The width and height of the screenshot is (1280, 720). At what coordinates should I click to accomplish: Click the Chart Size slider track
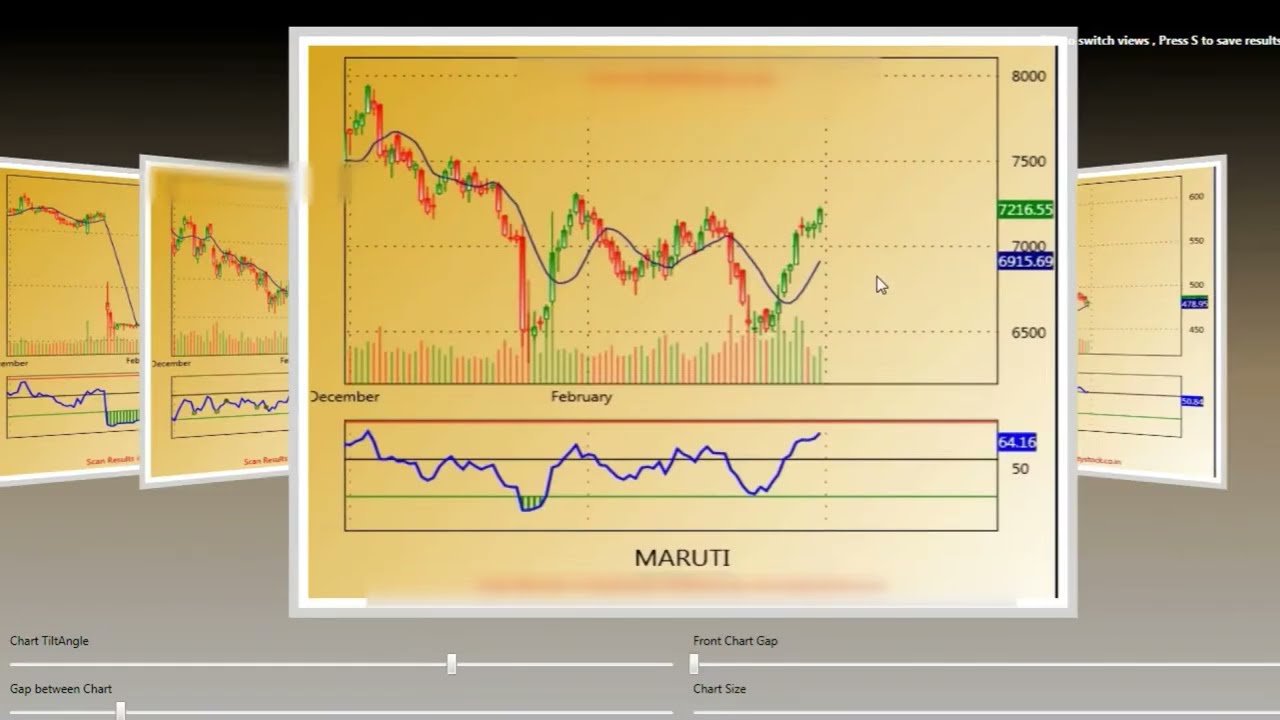986,712
